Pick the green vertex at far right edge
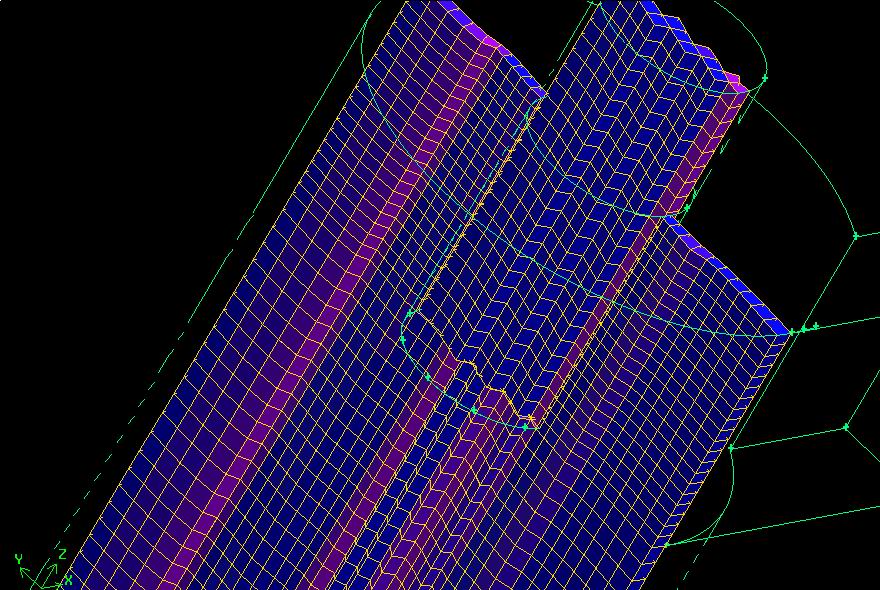Screen dimensions: 880x590 coord(855,236)
